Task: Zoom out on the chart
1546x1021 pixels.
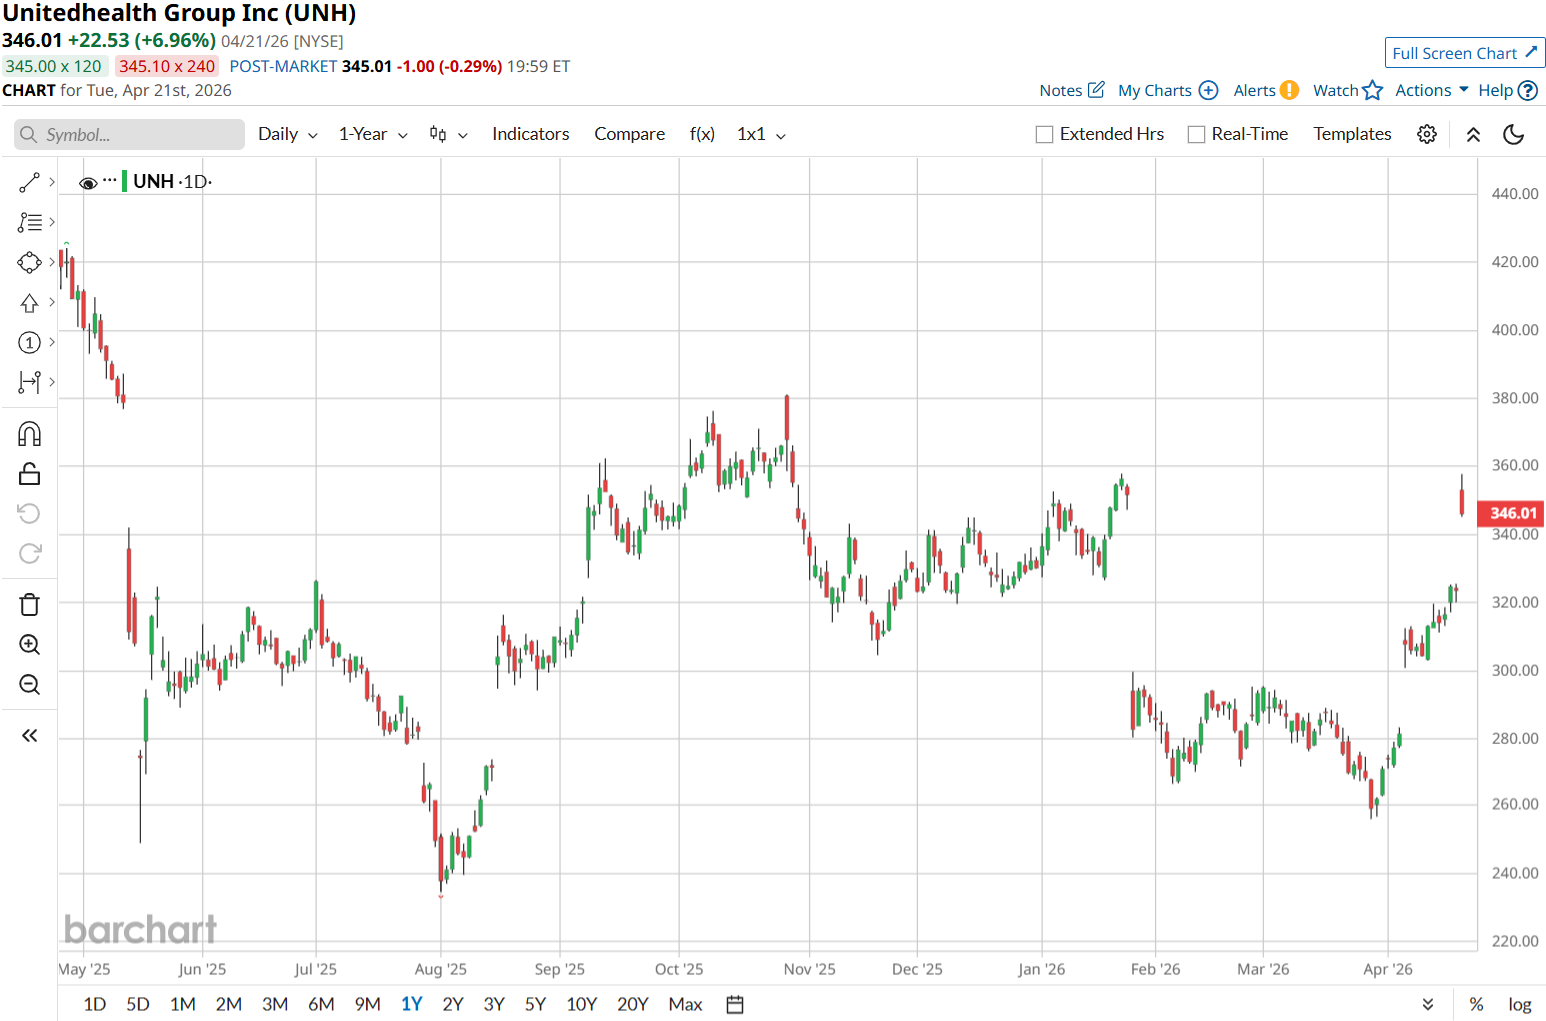Action: [29, 685]
